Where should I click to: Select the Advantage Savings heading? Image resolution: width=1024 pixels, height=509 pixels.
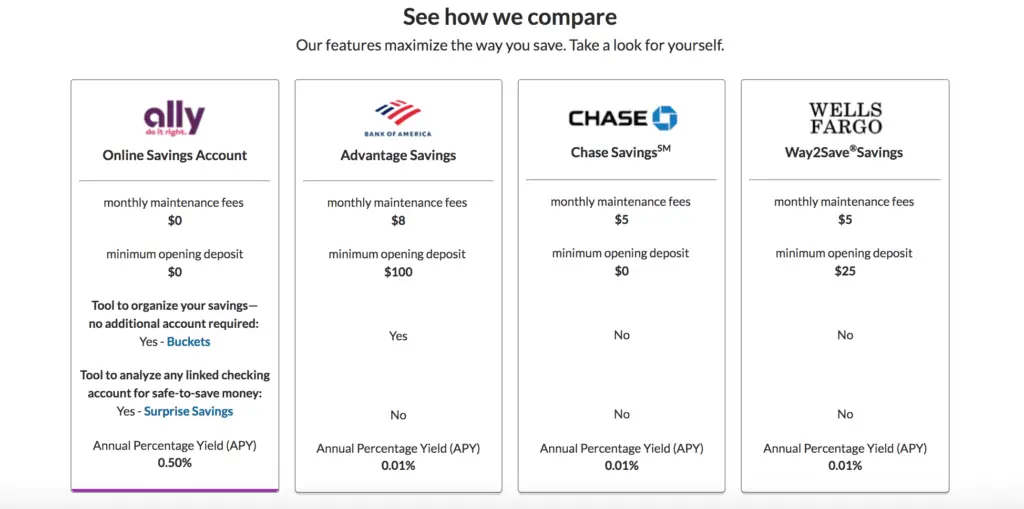click(398, 156)
